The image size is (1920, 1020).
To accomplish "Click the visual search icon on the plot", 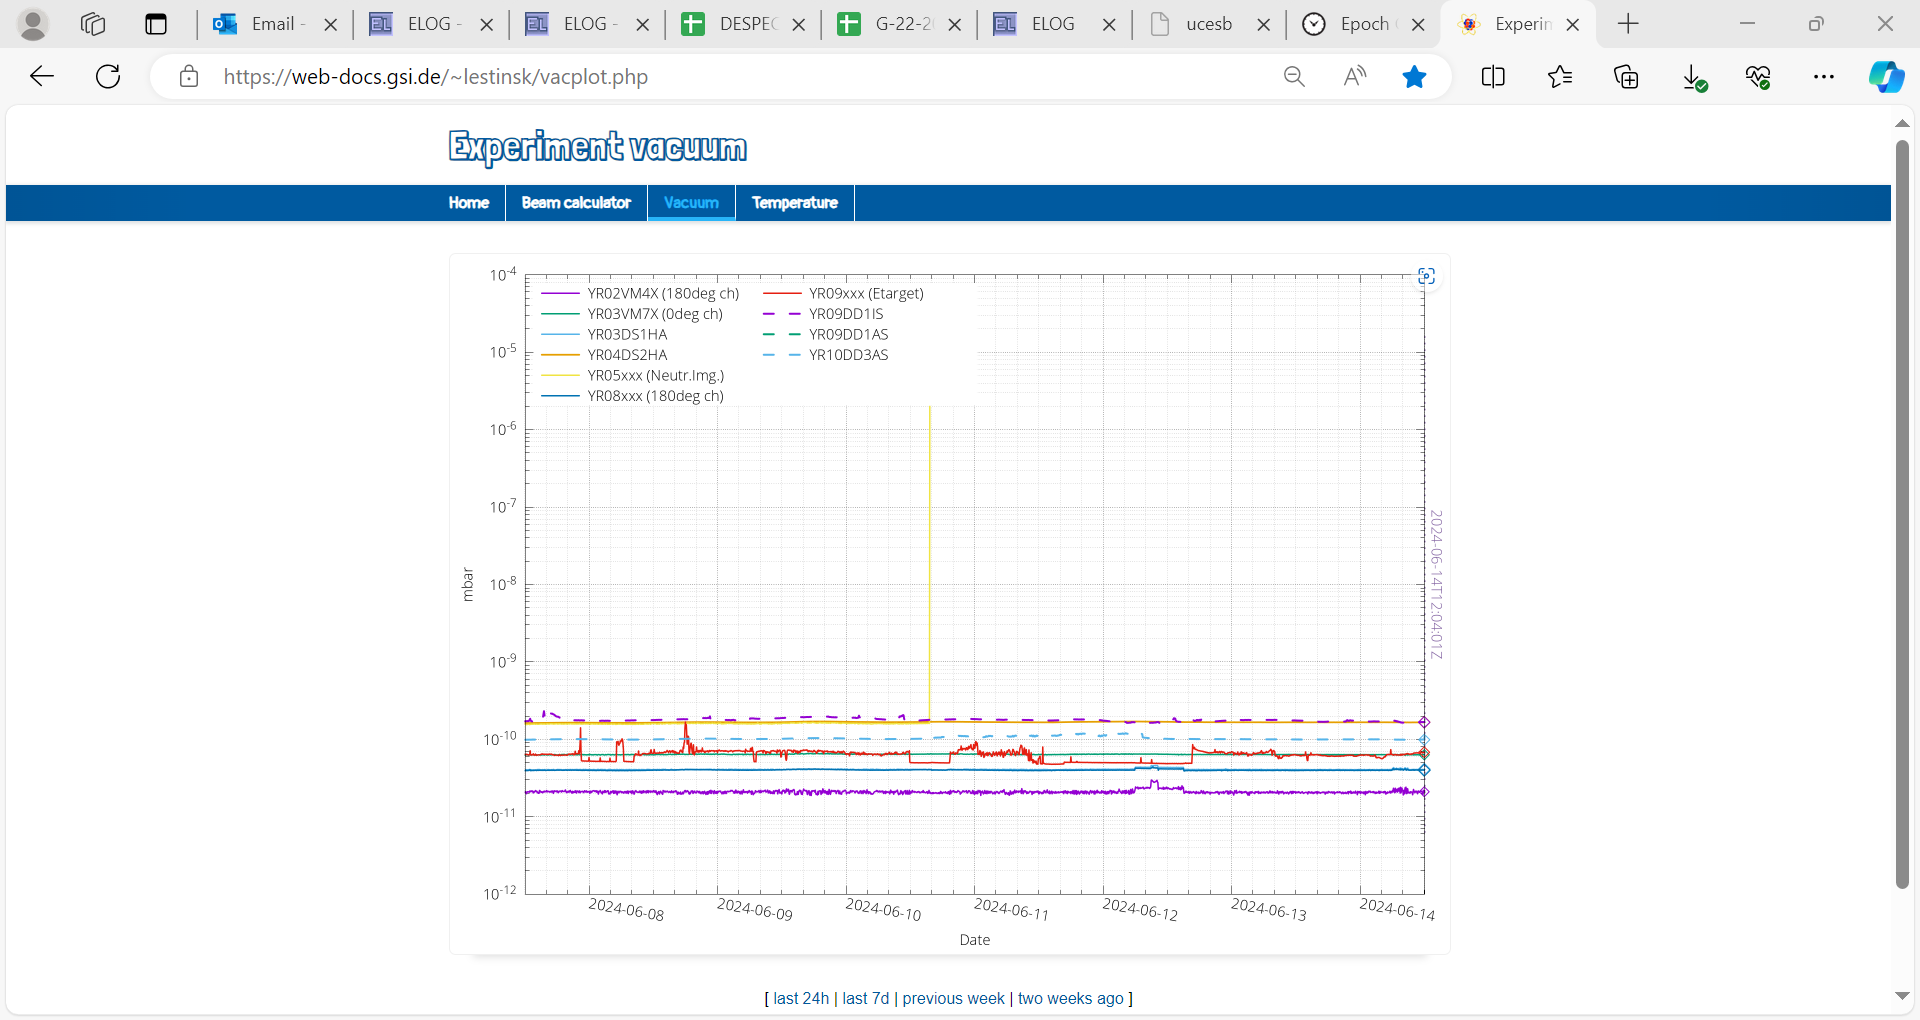I will coord(1426,276).
